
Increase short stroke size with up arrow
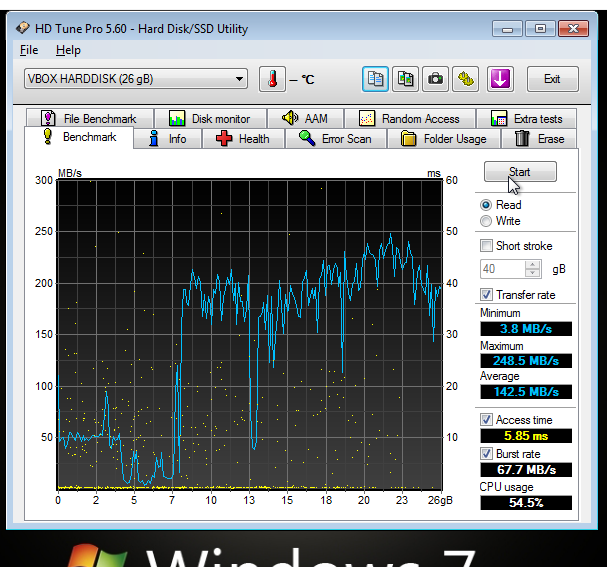(533, 265)
